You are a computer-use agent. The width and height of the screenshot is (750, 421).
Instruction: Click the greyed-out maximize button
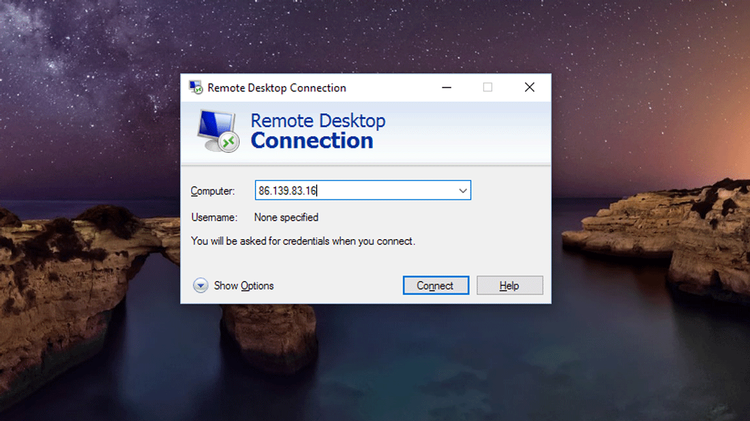(488, 87)
